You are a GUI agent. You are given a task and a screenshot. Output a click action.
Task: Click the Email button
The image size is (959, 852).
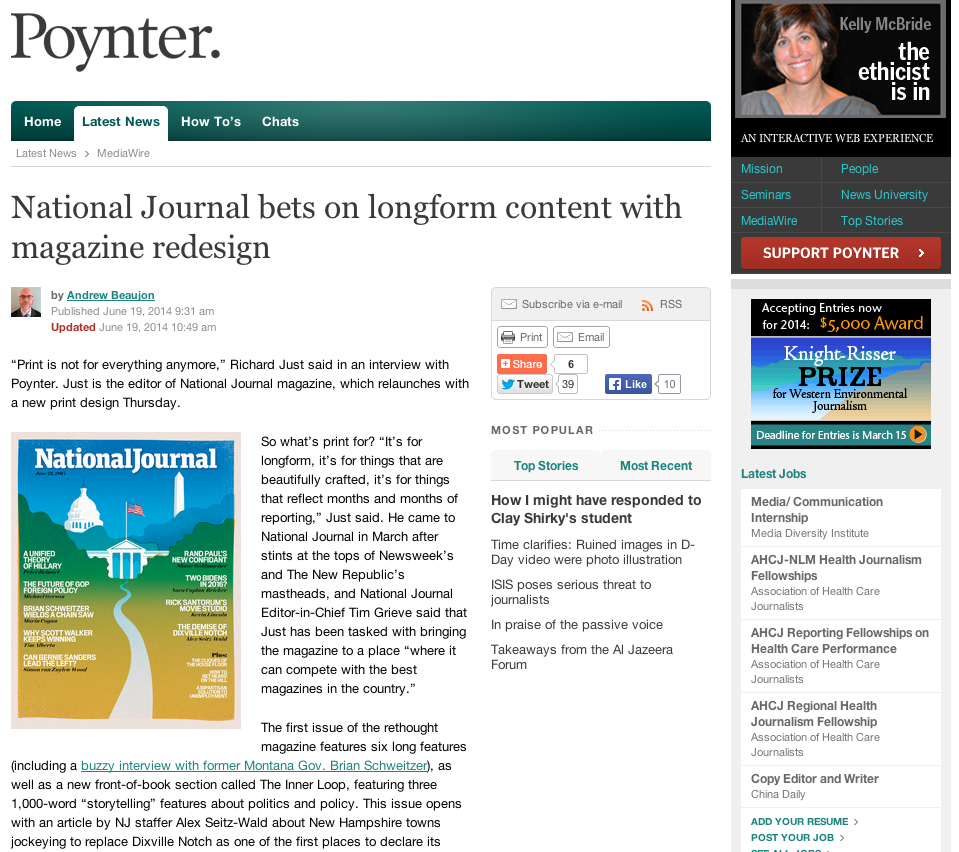tap(581, 337)
